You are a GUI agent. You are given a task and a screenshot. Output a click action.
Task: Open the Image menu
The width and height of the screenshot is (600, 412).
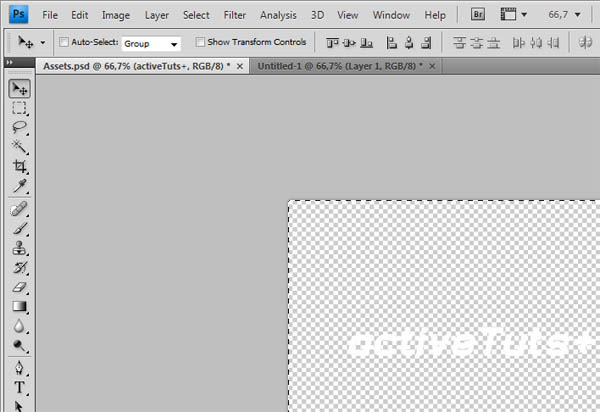(x=116, y=15)
